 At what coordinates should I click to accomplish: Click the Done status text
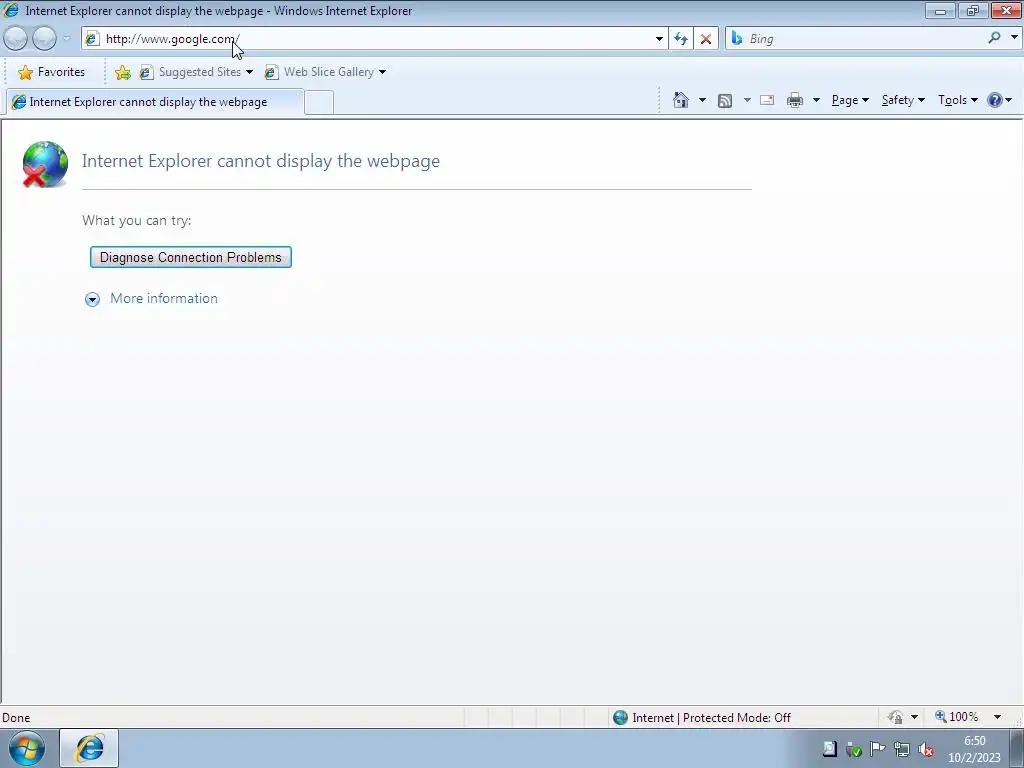pos(16,718)
